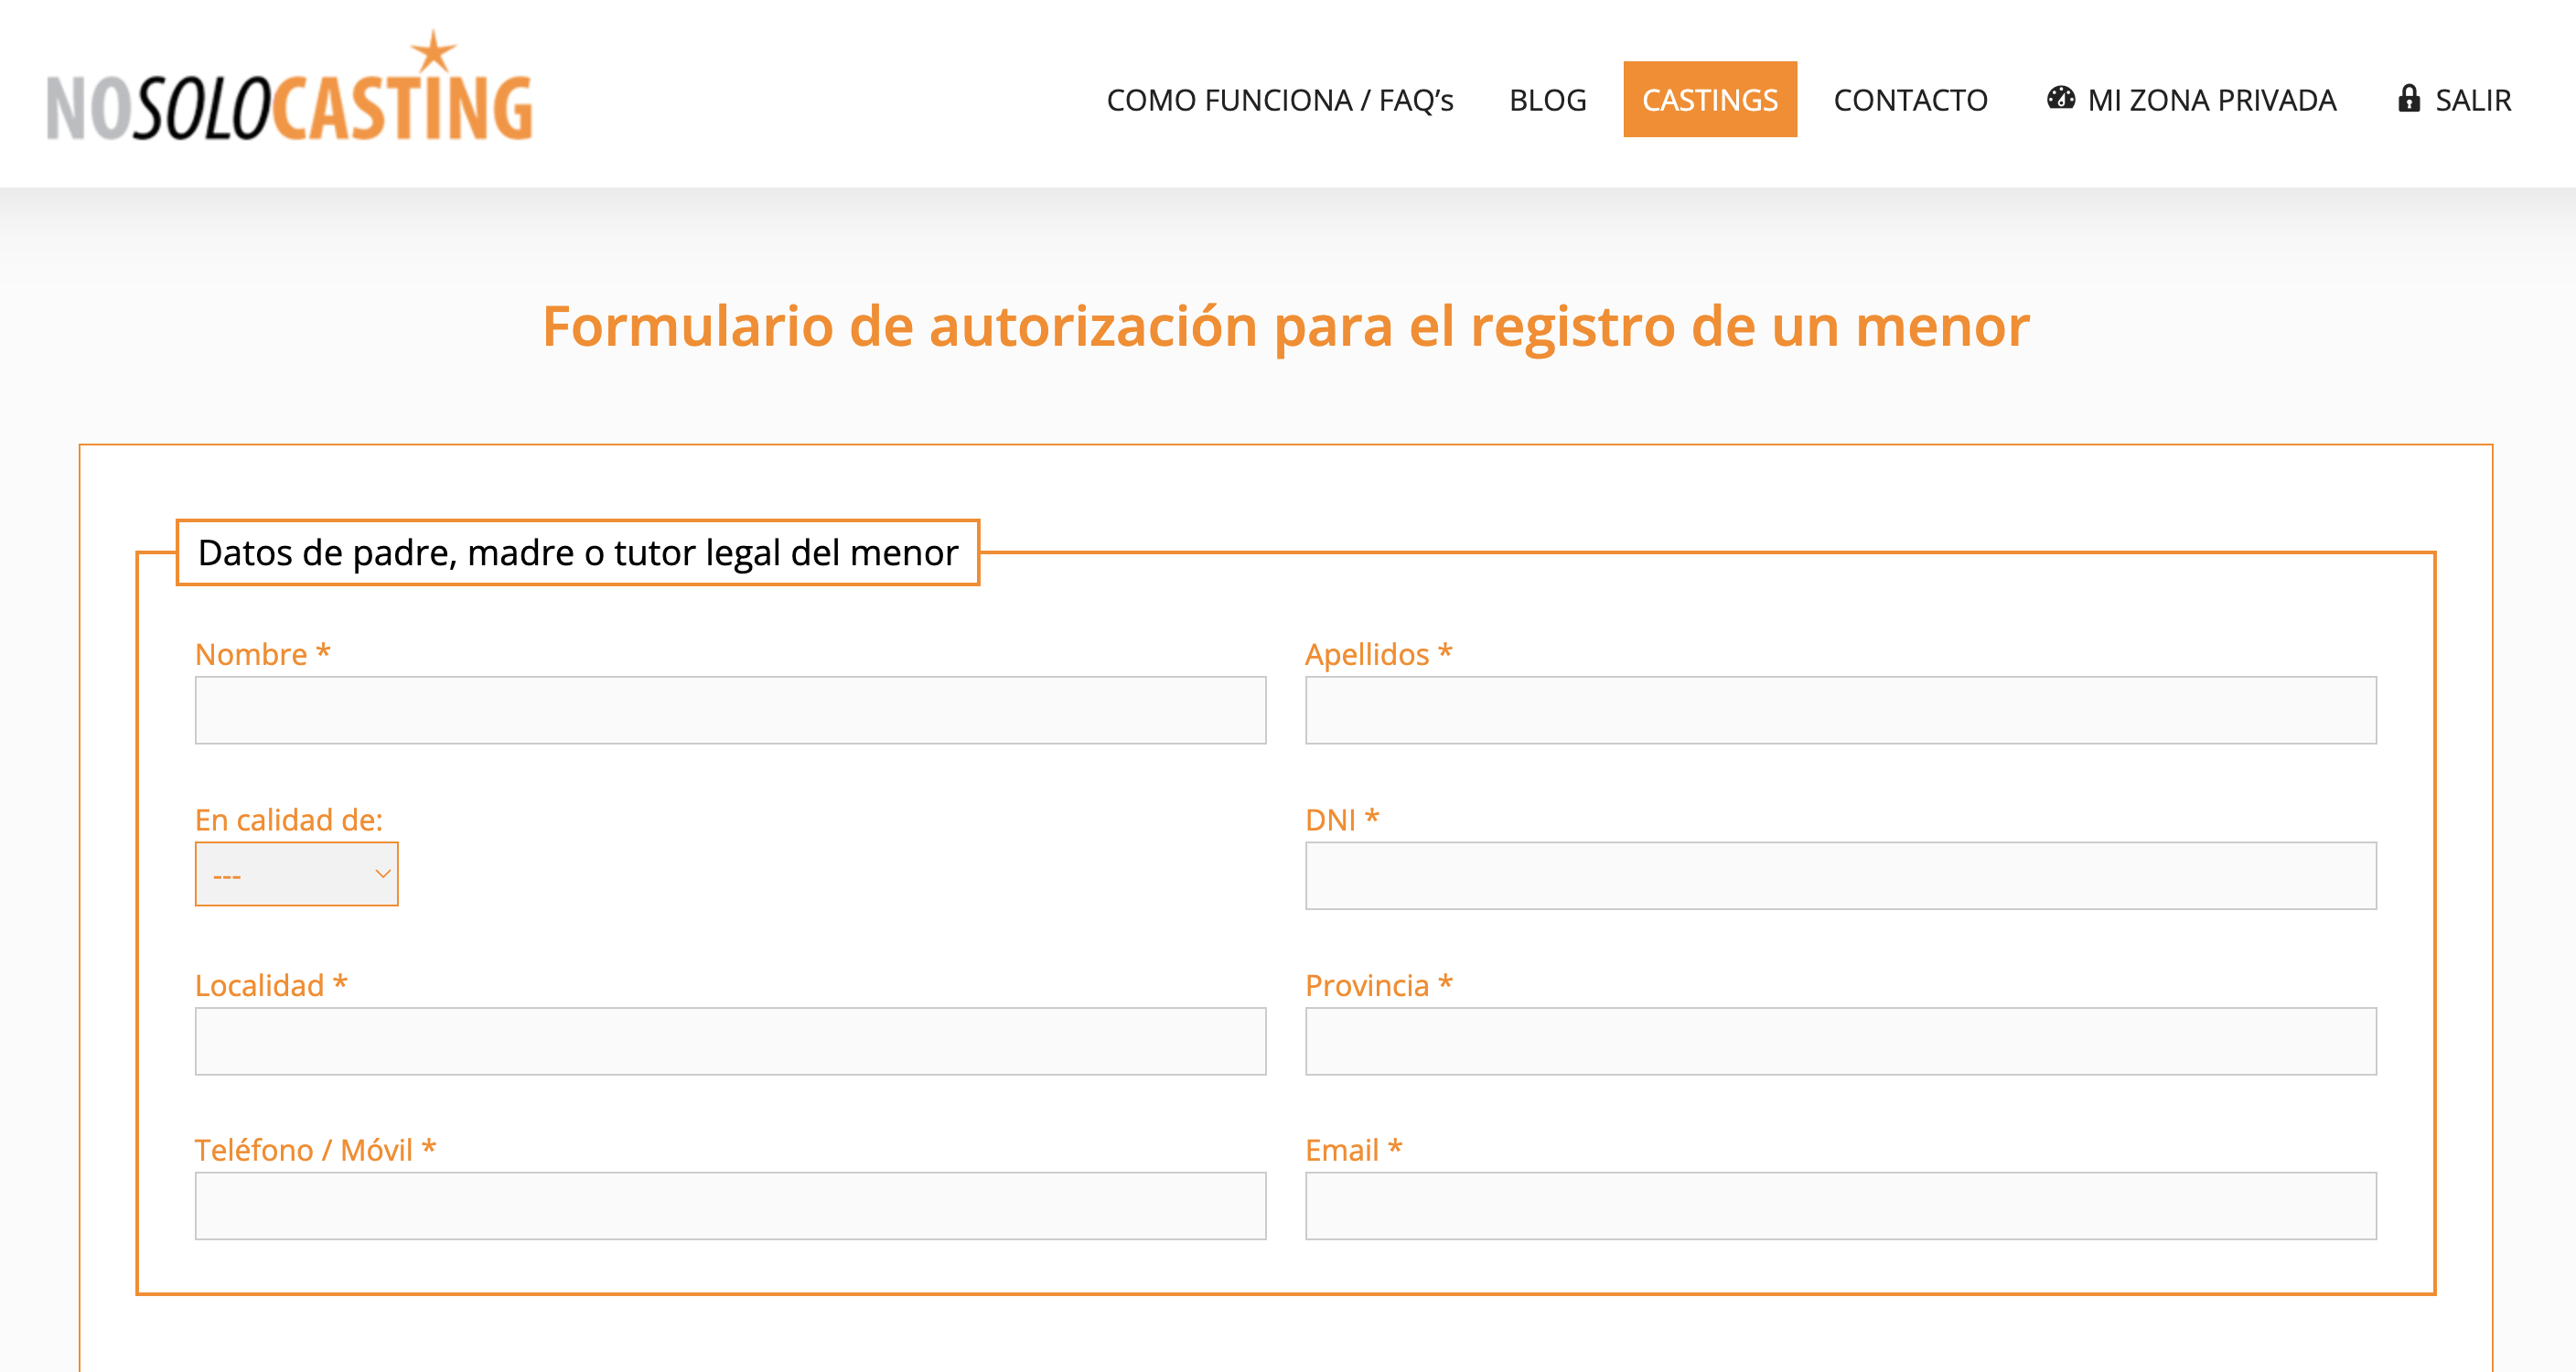Click the NoSoloCasting logo
This screenshot has height=1372, width=2576.
[290, 87]
